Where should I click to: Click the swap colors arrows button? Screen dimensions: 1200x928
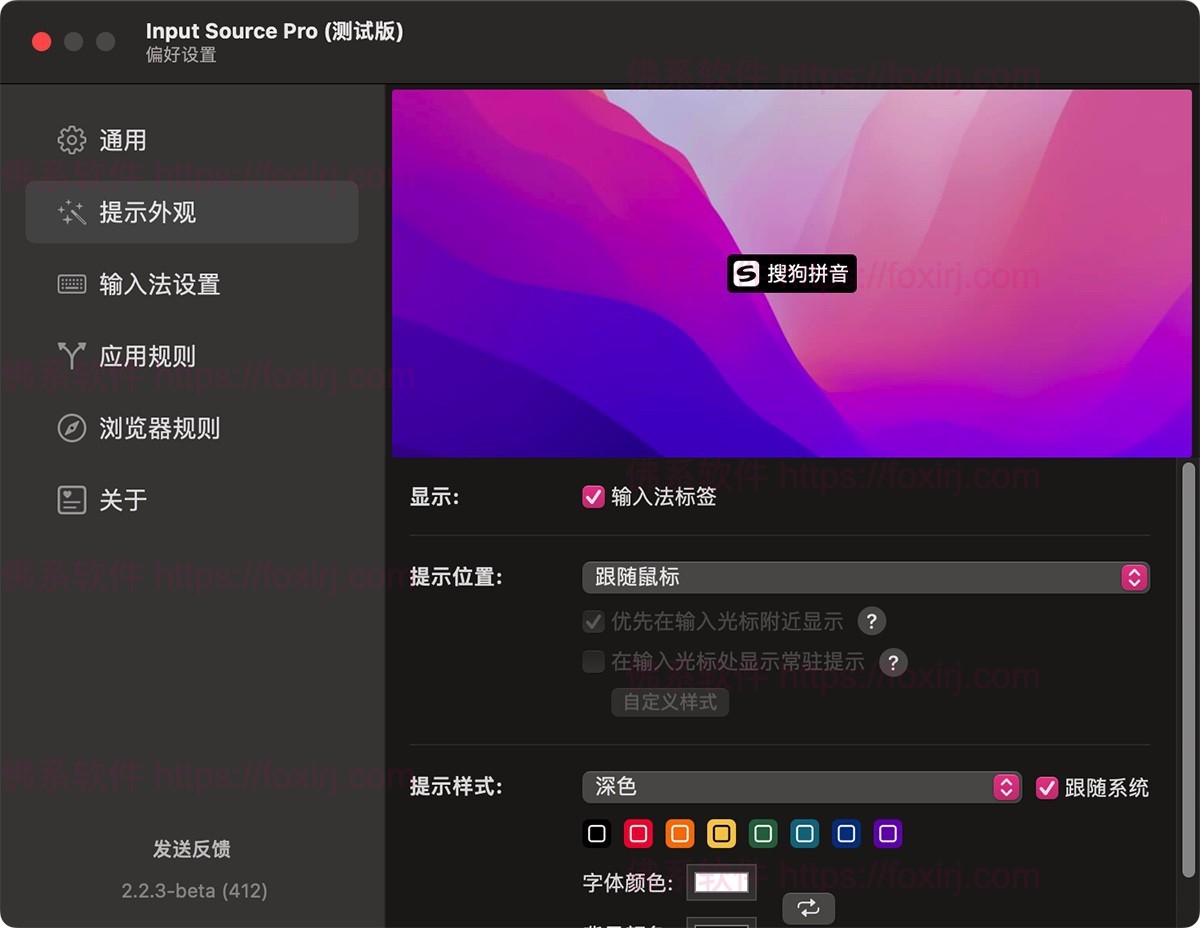808,907
